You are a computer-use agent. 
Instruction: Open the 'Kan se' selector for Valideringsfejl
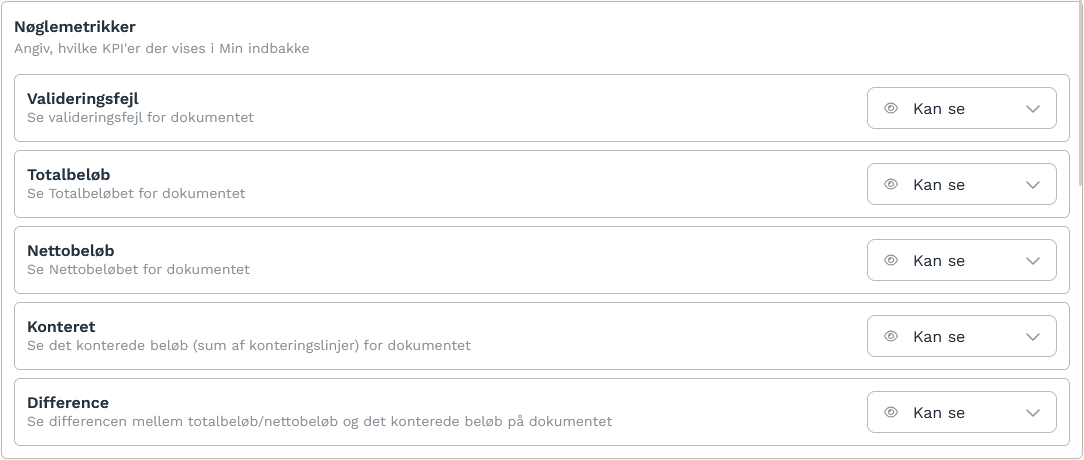pyautogui.click(x=962, y=108)
